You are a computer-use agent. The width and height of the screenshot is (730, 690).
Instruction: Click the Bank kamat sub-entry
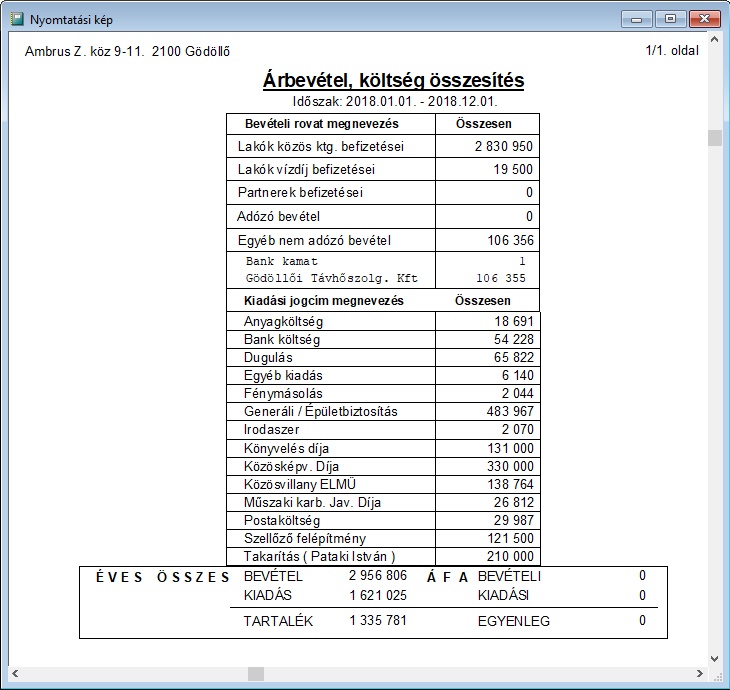pos(282,261)
